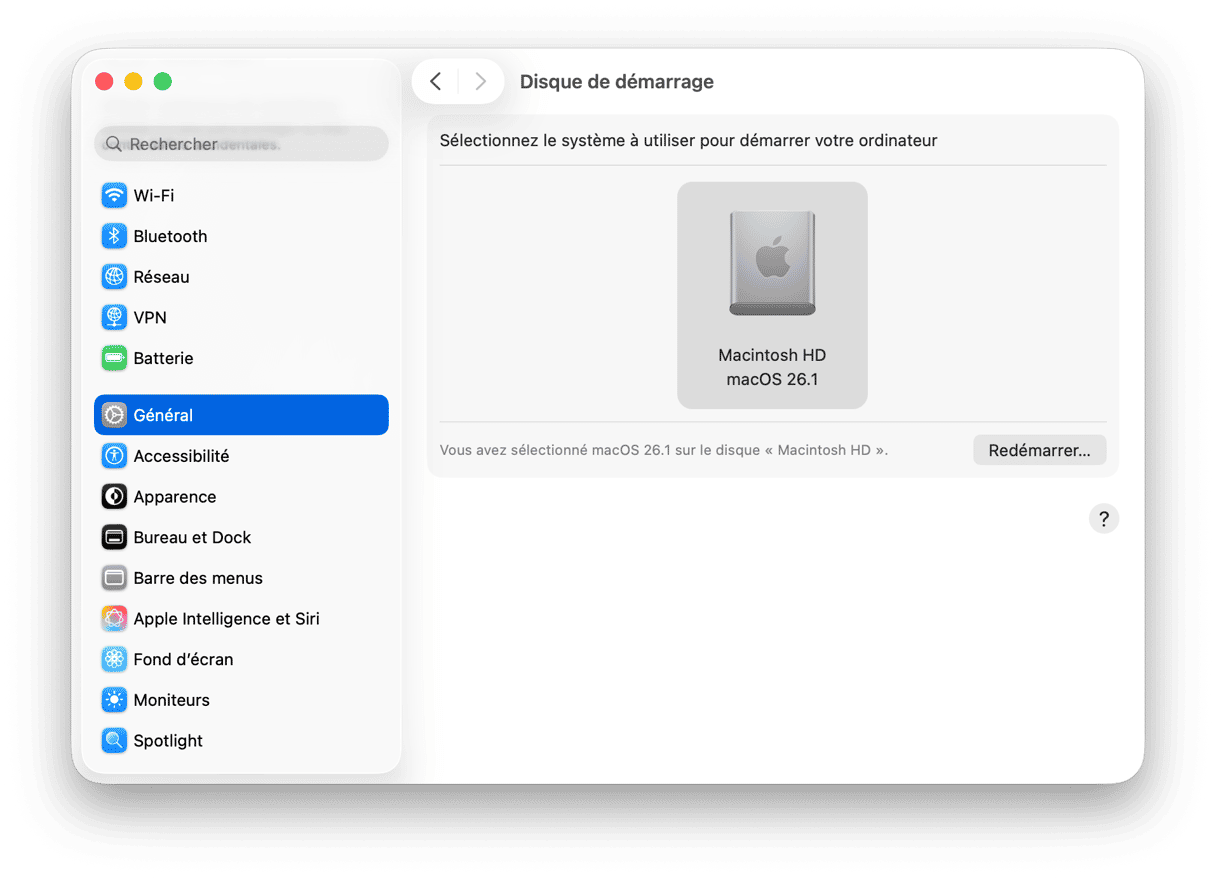Open Accessibilité via its icon

114,456
